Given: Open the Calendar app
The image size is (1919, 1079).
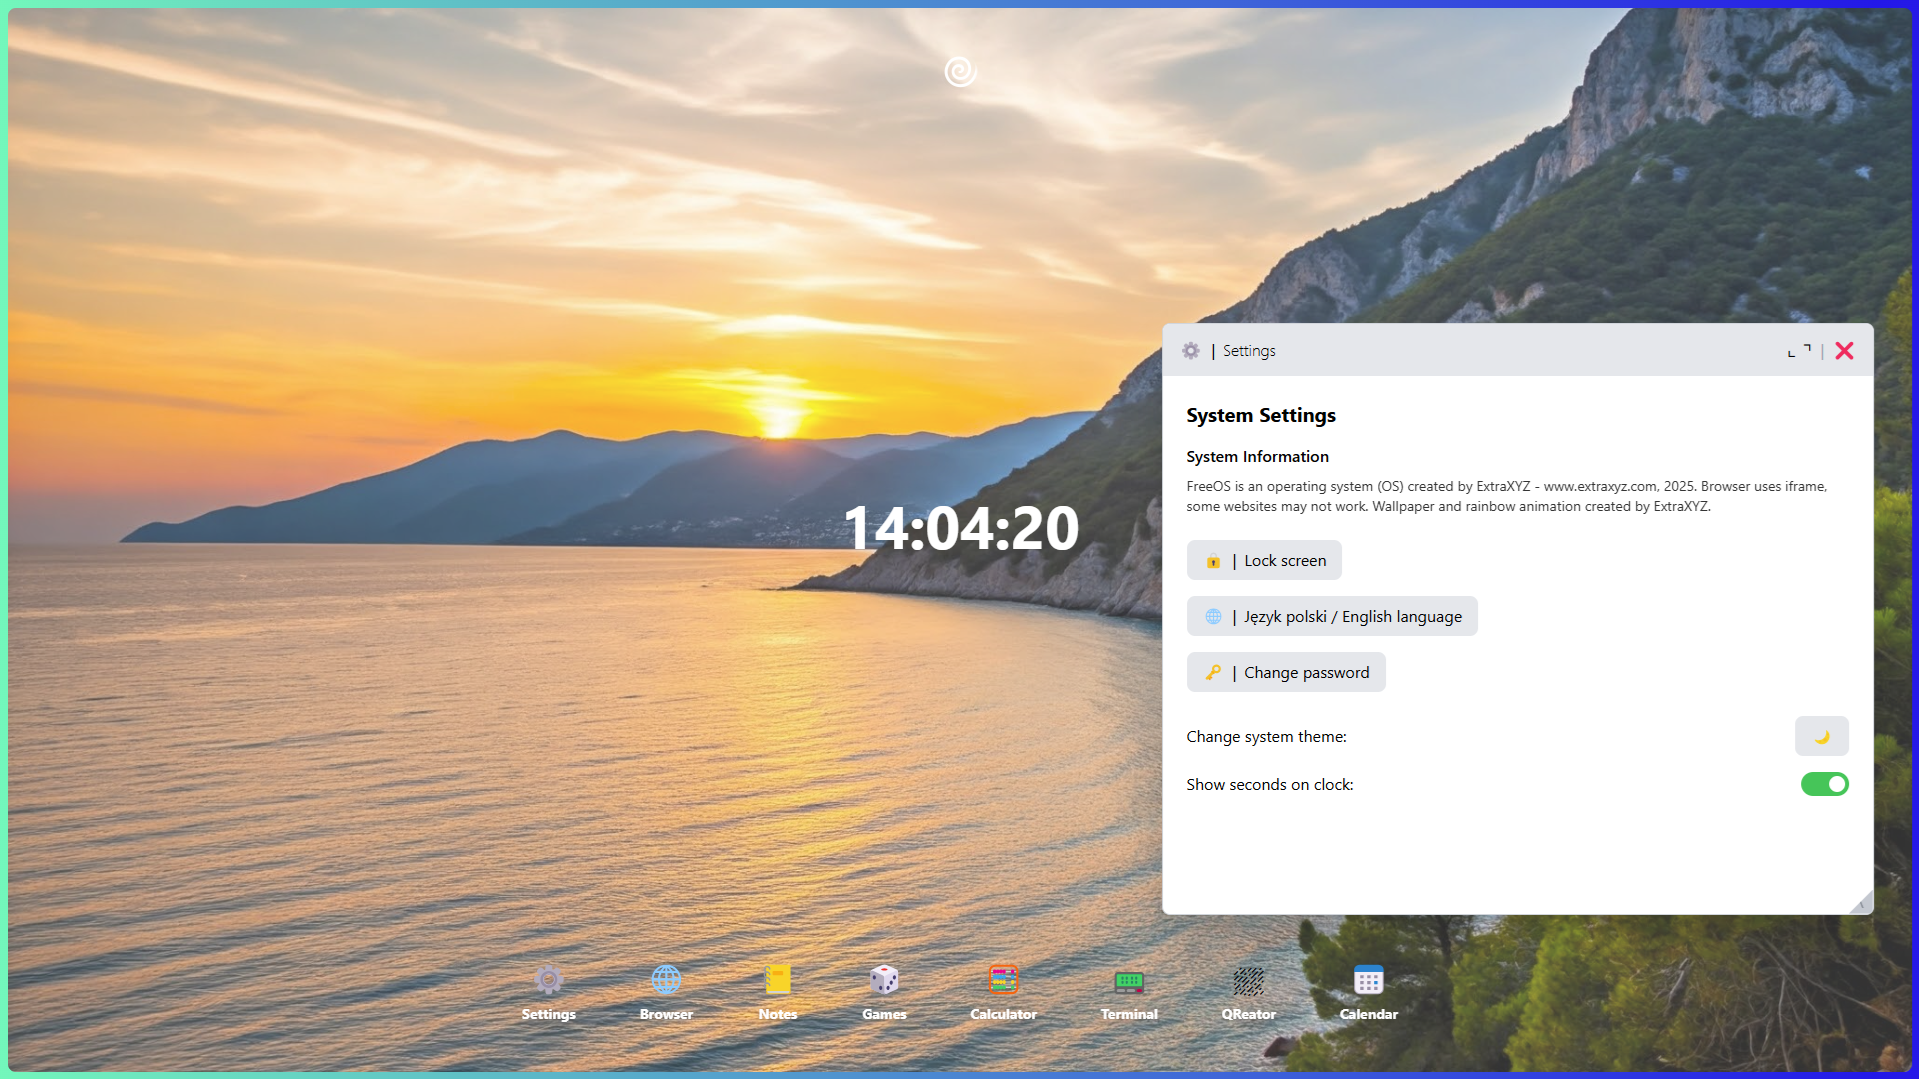Looking at the screenshot, I should pyautogui.click(x=1367, y=979).
